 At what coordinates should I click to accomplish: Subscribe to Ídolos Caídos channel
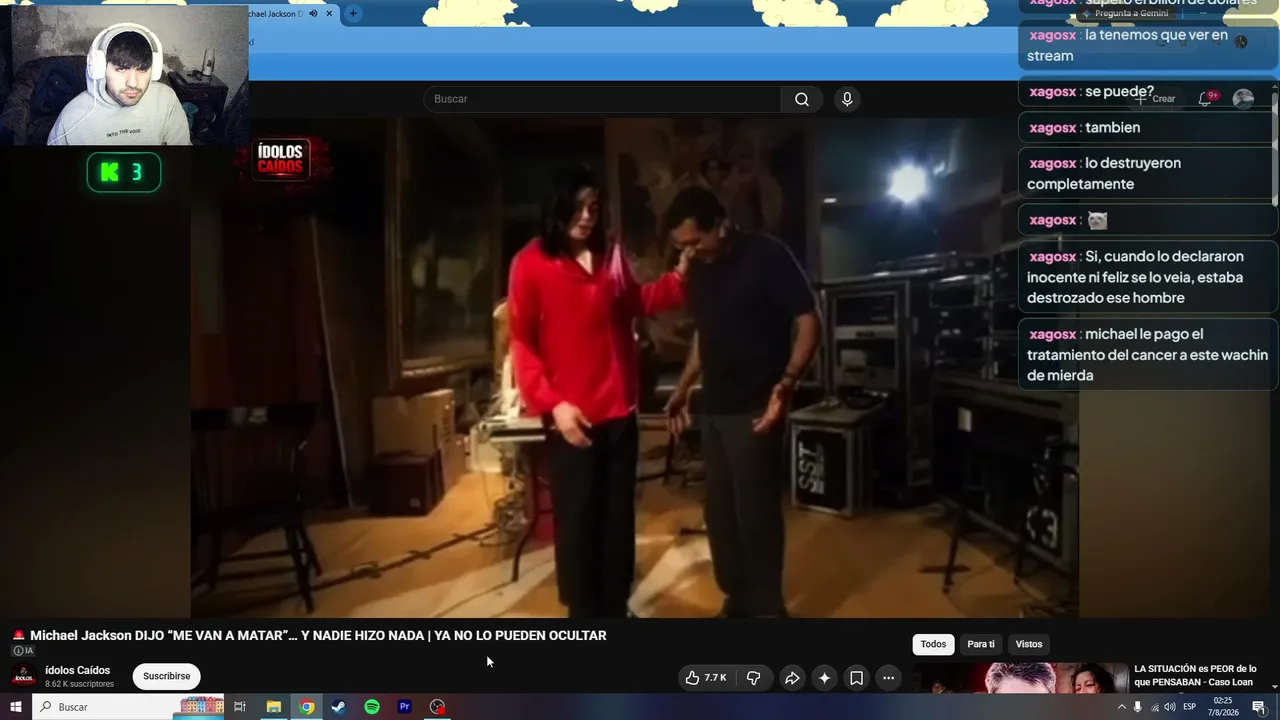click(x=166, y=676)
